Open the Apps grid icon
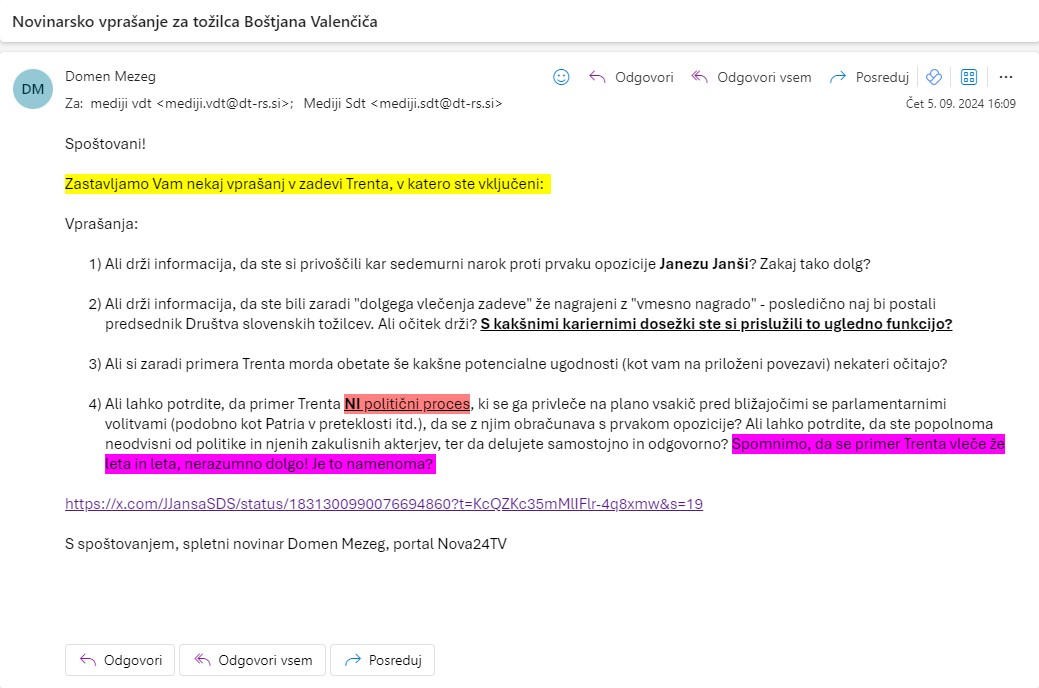The width and height of the screenshot is (1039, 688). [x=968, y=77]
